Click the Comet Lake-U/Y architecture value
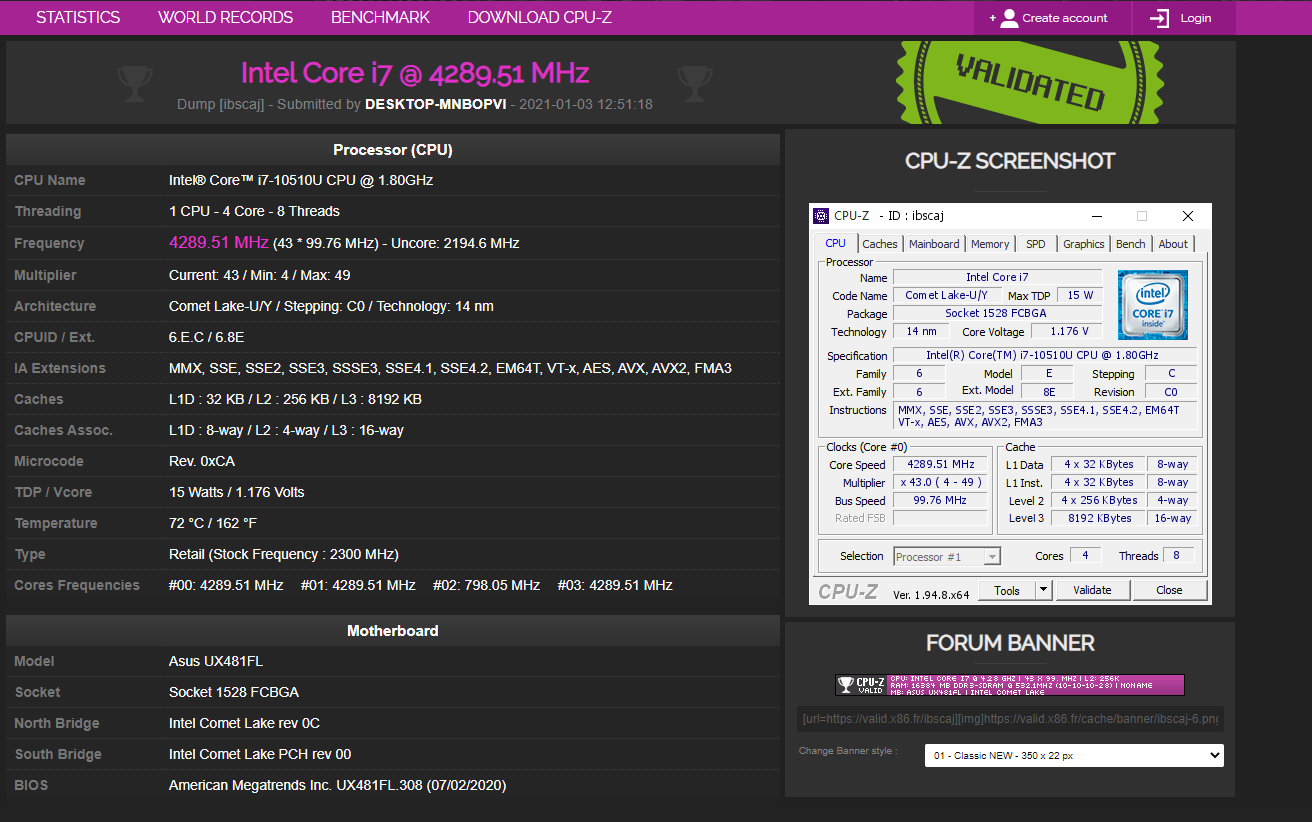 point(331,306)
